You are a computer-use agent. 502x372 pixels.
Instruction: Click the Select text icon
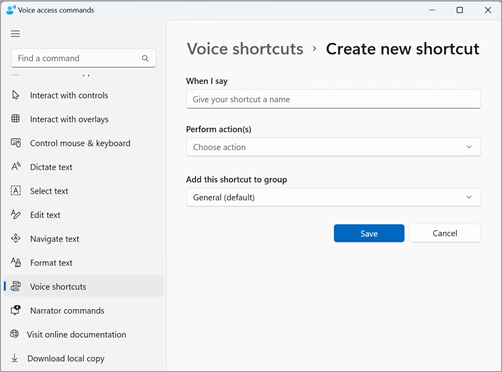click(x=16, y=190)
